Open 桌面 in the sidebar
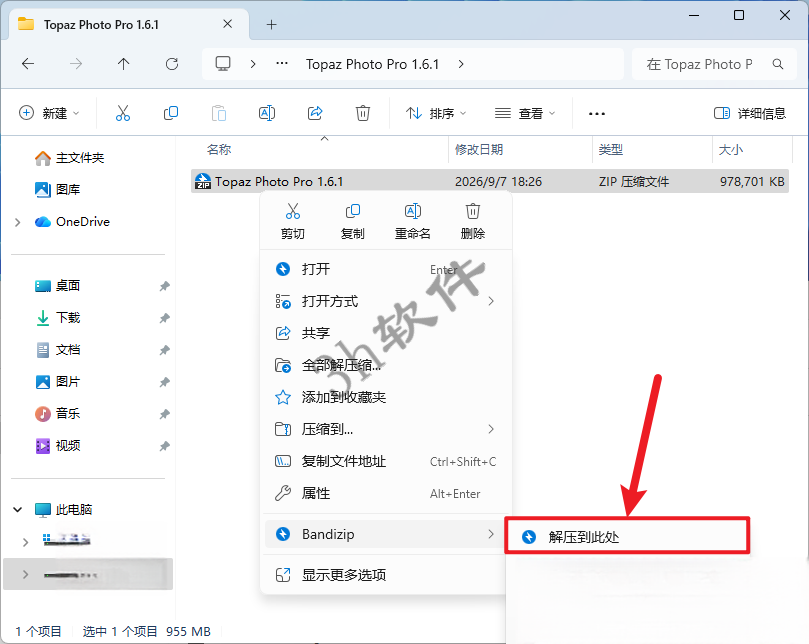809x644 pixels. [x=58, y=285]
